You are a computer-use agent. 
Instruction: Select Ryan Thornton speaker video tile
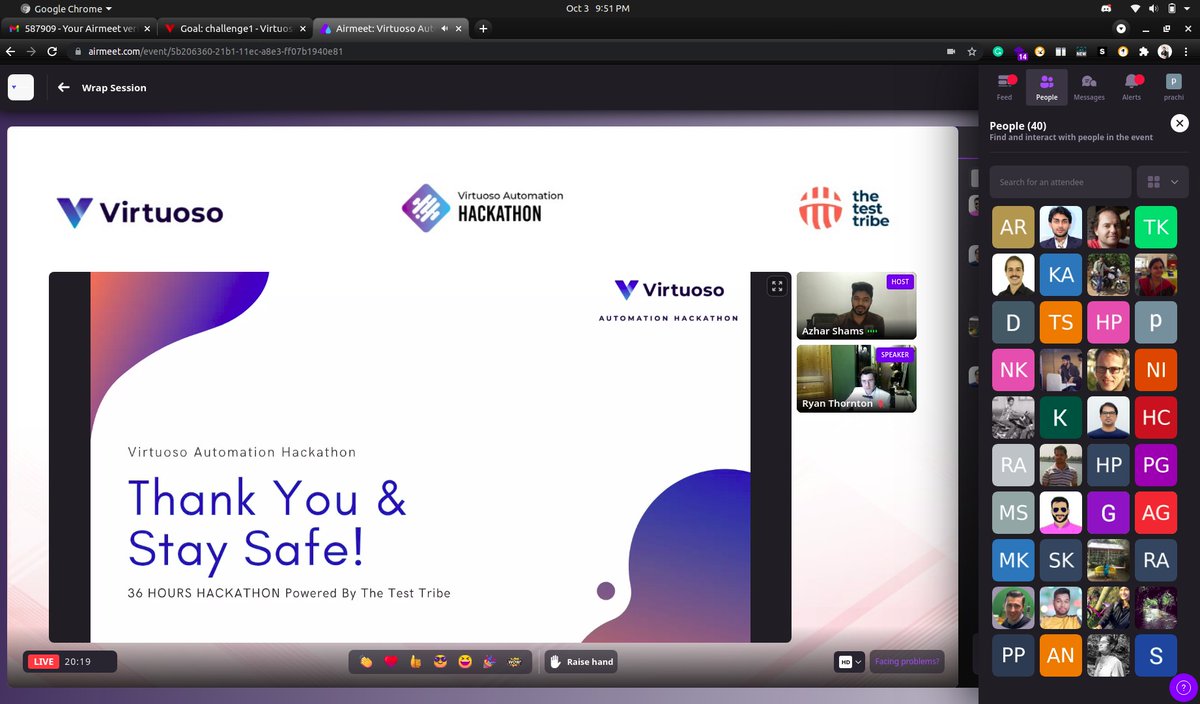pyautogui.click(x=856, y=378)
